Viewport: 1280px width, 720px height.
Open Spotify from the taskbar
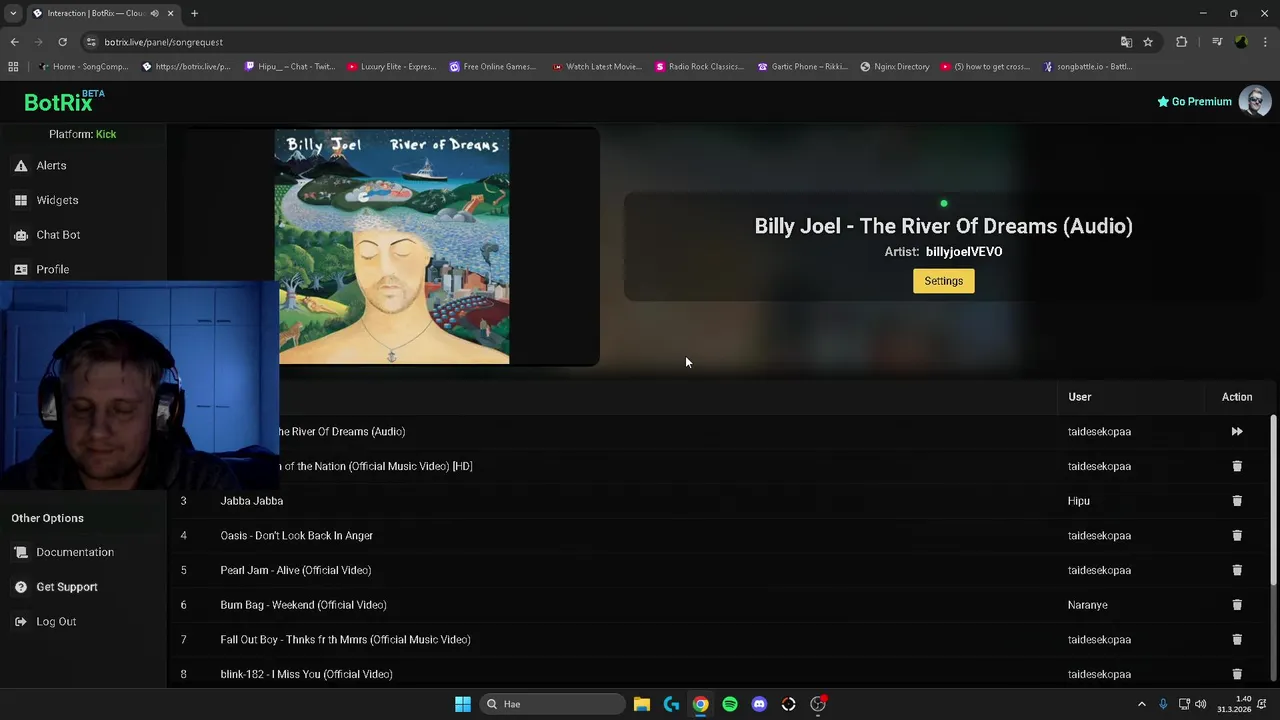[x=730, y=704]
